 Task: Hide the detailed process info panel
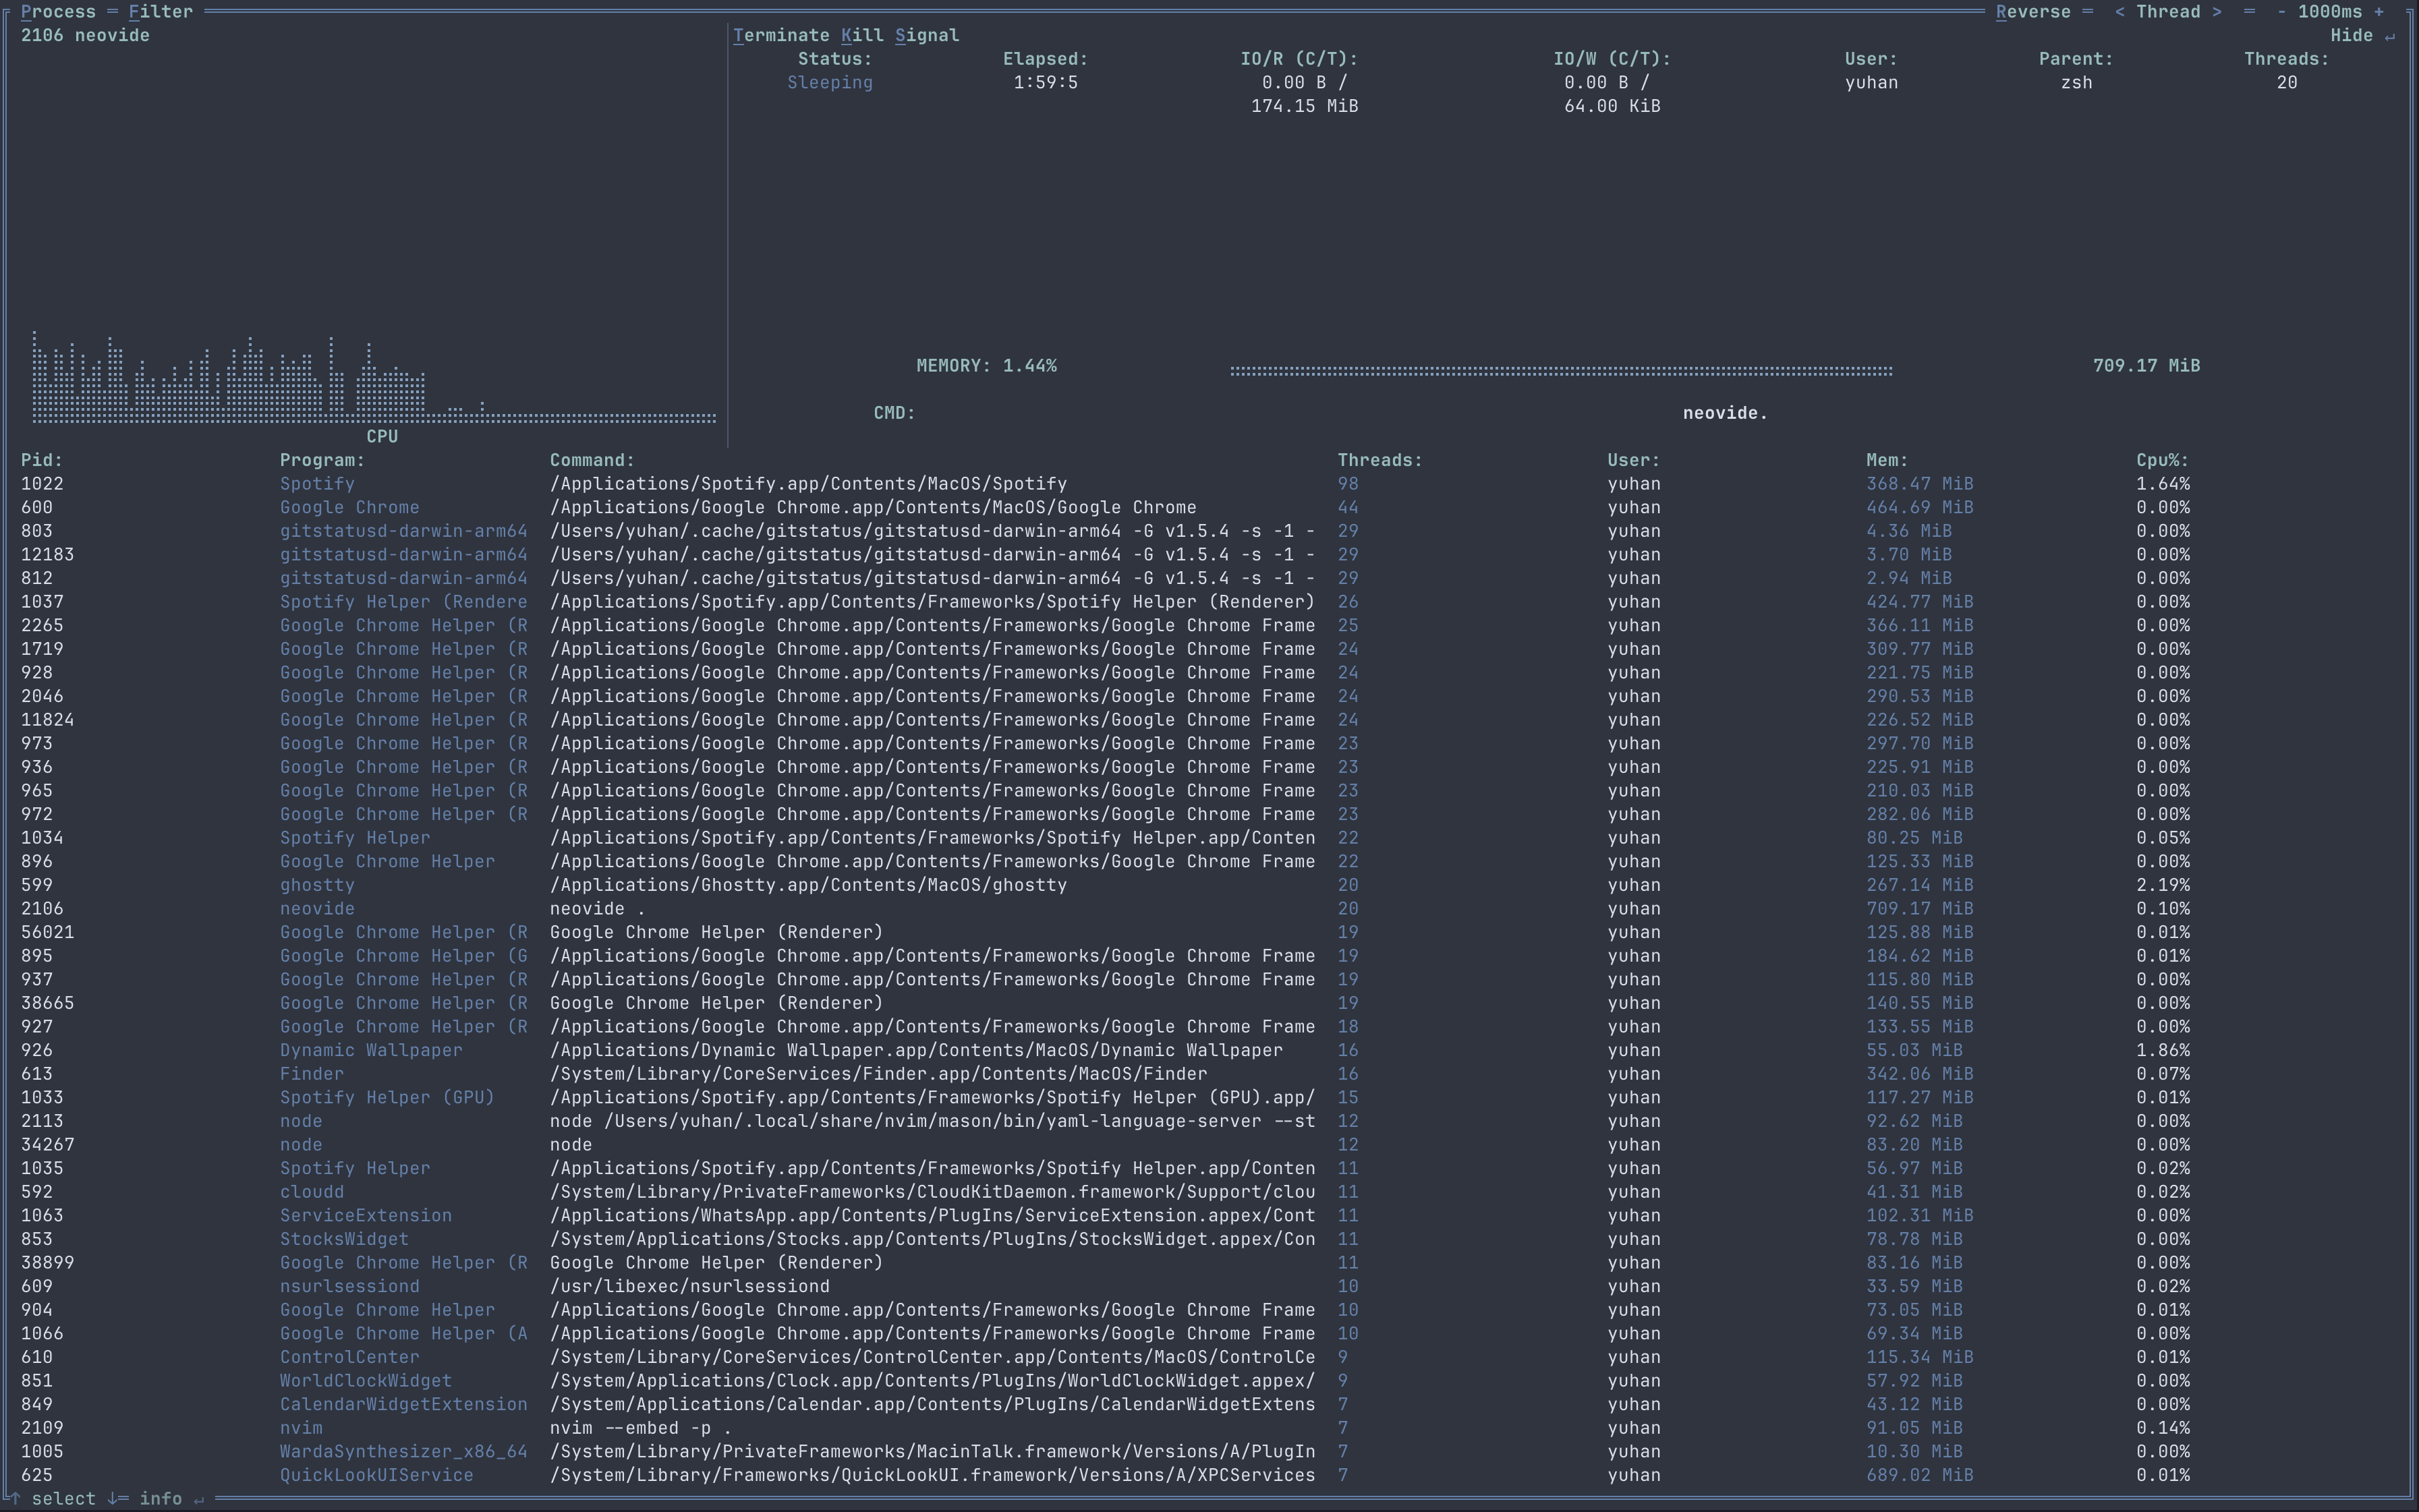point(2351,36)
